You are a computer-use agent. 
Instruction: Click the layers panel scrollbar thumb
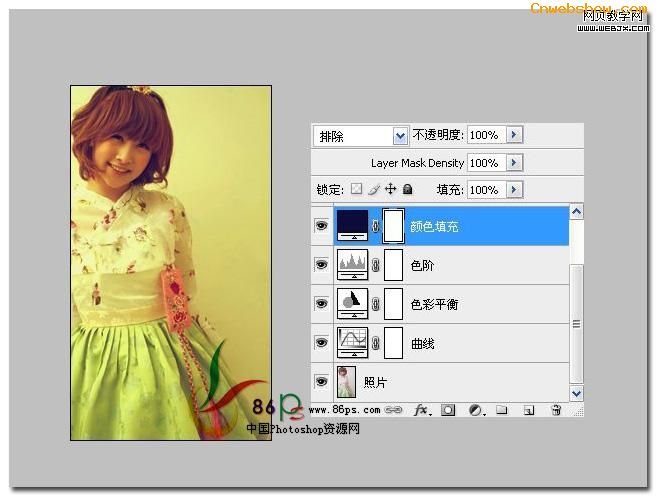pyautogui.click(x=576, y=323)
